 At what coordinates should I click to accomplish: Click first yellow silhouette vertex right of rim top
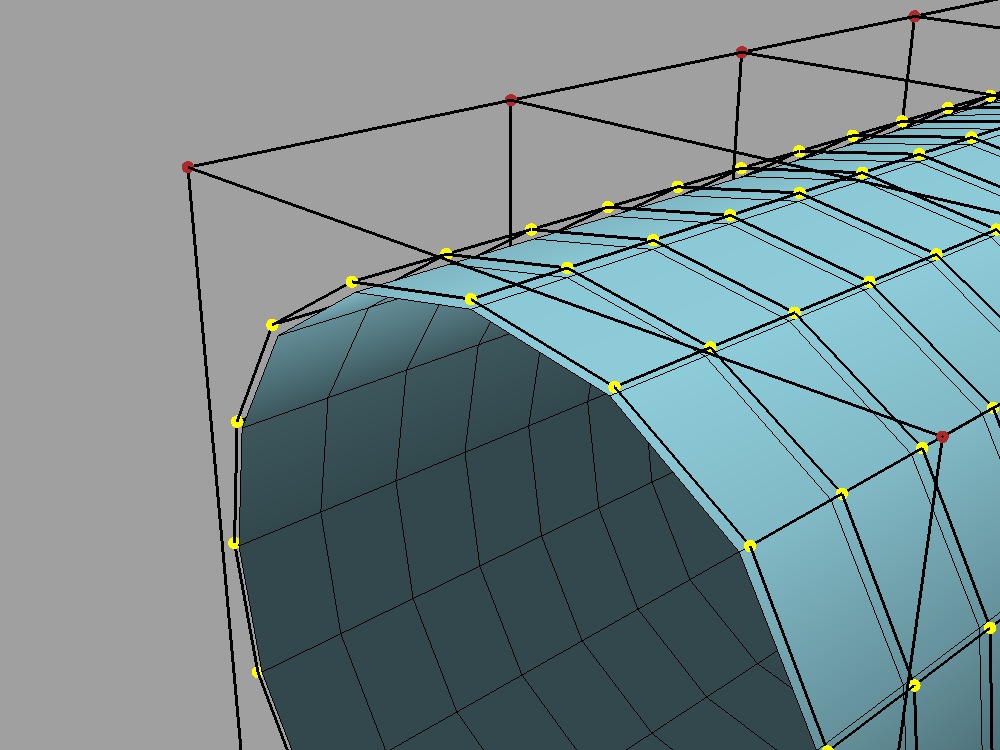(x=446, y=254)
